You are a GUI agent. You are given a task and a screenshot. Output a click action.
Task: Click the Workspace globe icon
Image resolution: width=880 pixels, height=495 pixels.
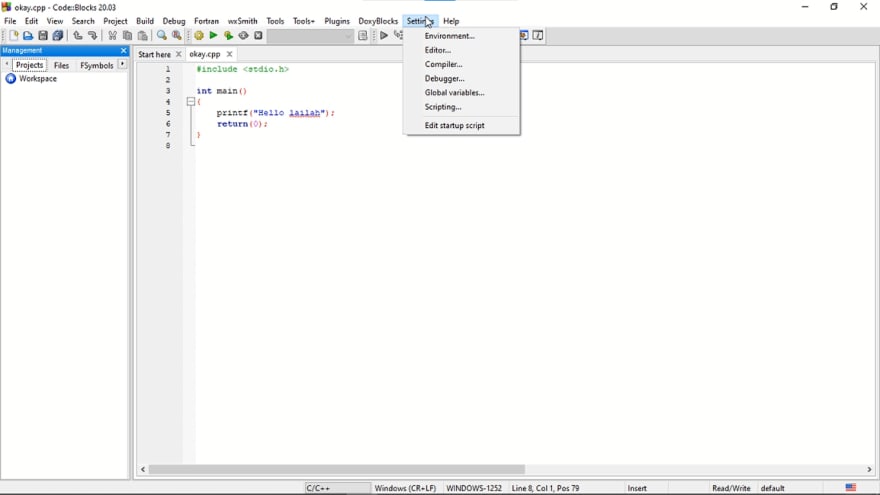coord(10,79)
